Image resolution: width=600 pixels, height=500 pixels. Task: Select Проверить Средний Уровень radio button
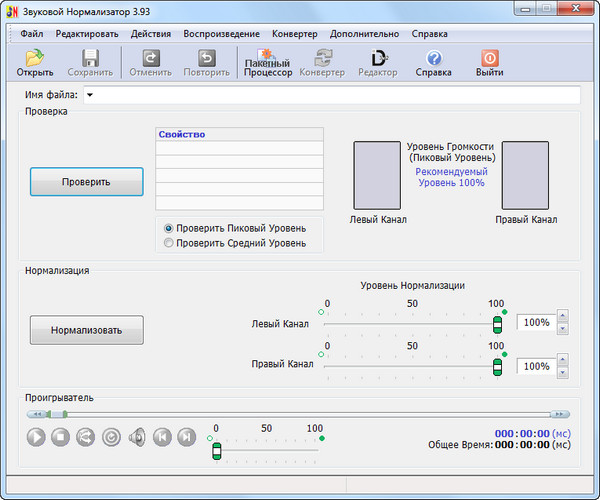coord(168,242)
